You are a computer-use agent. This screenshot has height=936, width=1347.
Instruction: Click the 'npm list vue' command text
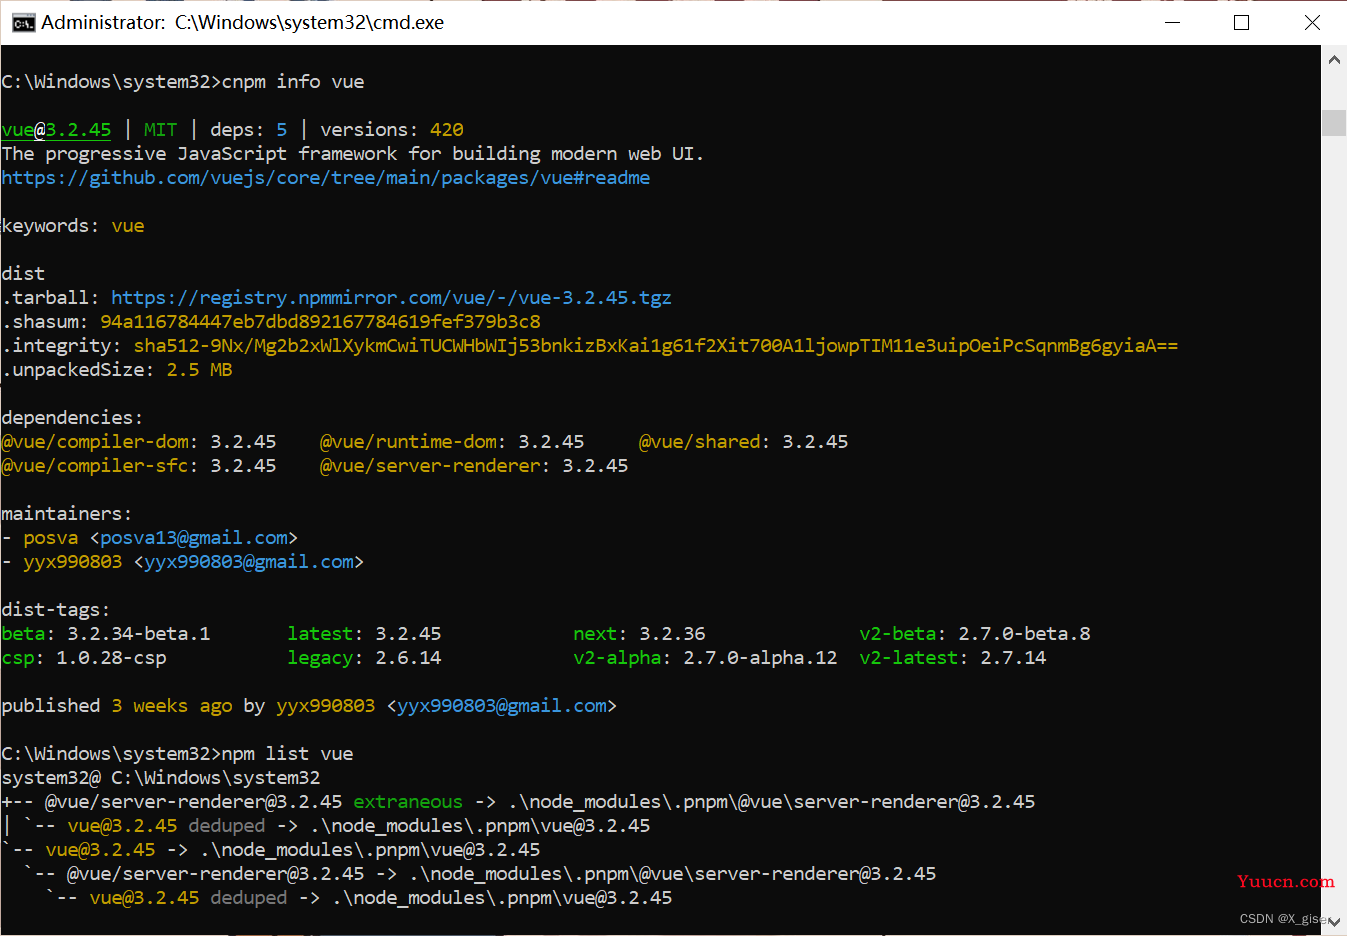click(287, 754)
